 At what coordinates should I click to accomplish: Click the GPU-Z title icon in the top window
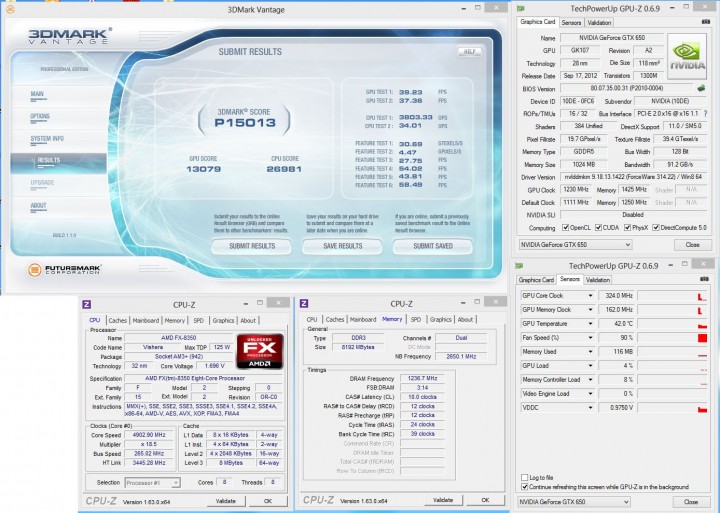tap(521, 8)
